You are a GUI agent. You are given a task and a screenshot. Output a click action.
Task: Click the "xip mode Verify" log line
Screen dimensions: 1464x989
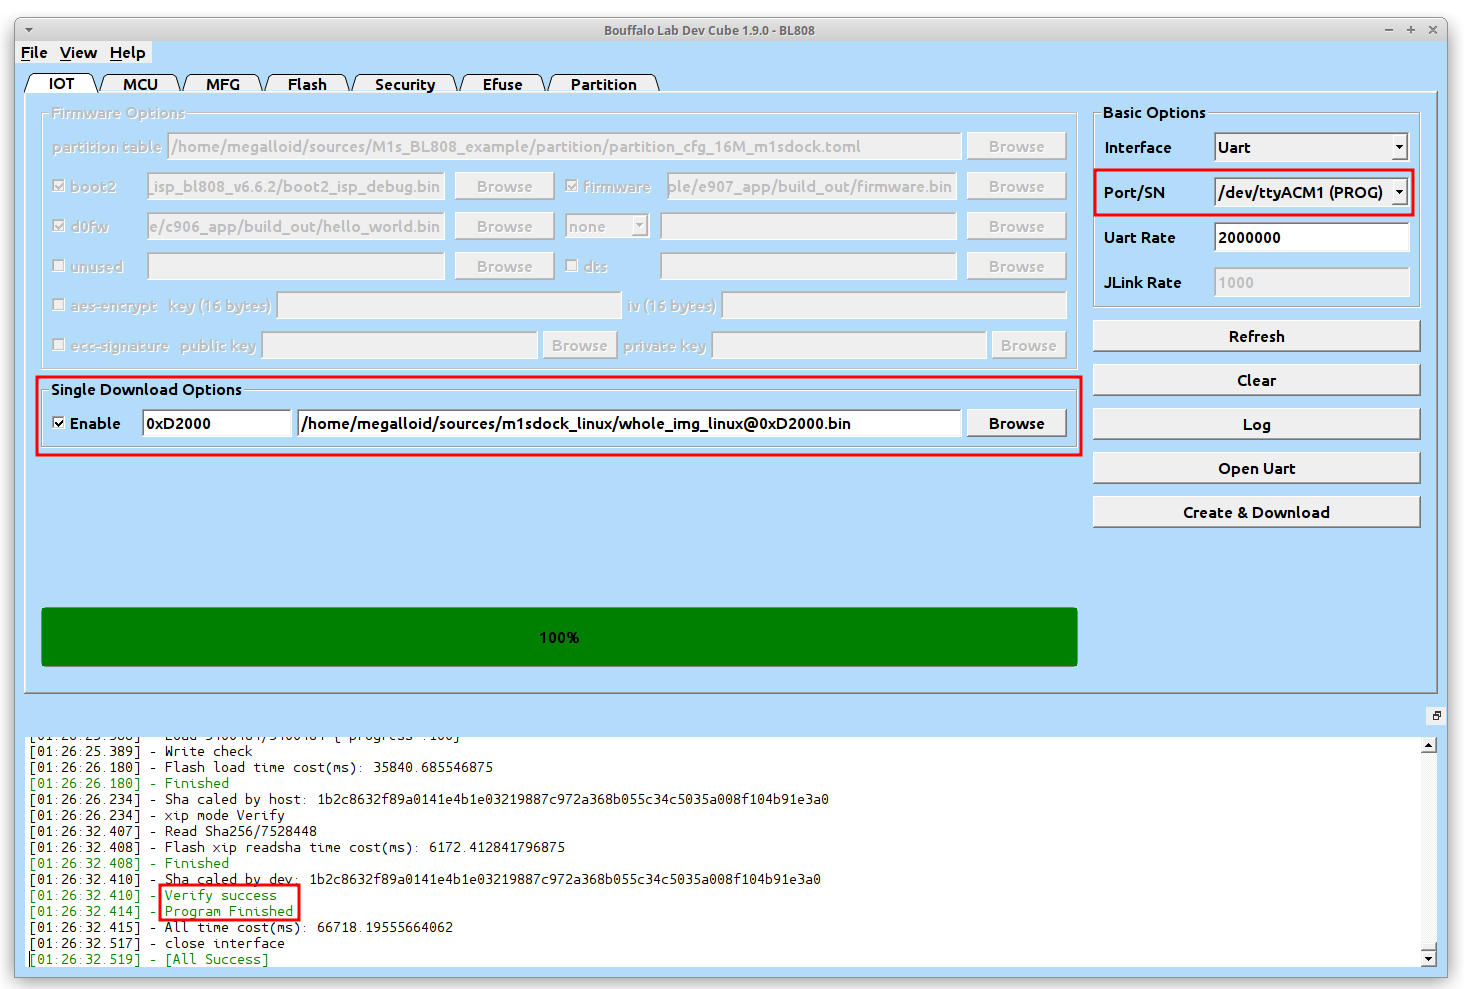click(224, 815)
